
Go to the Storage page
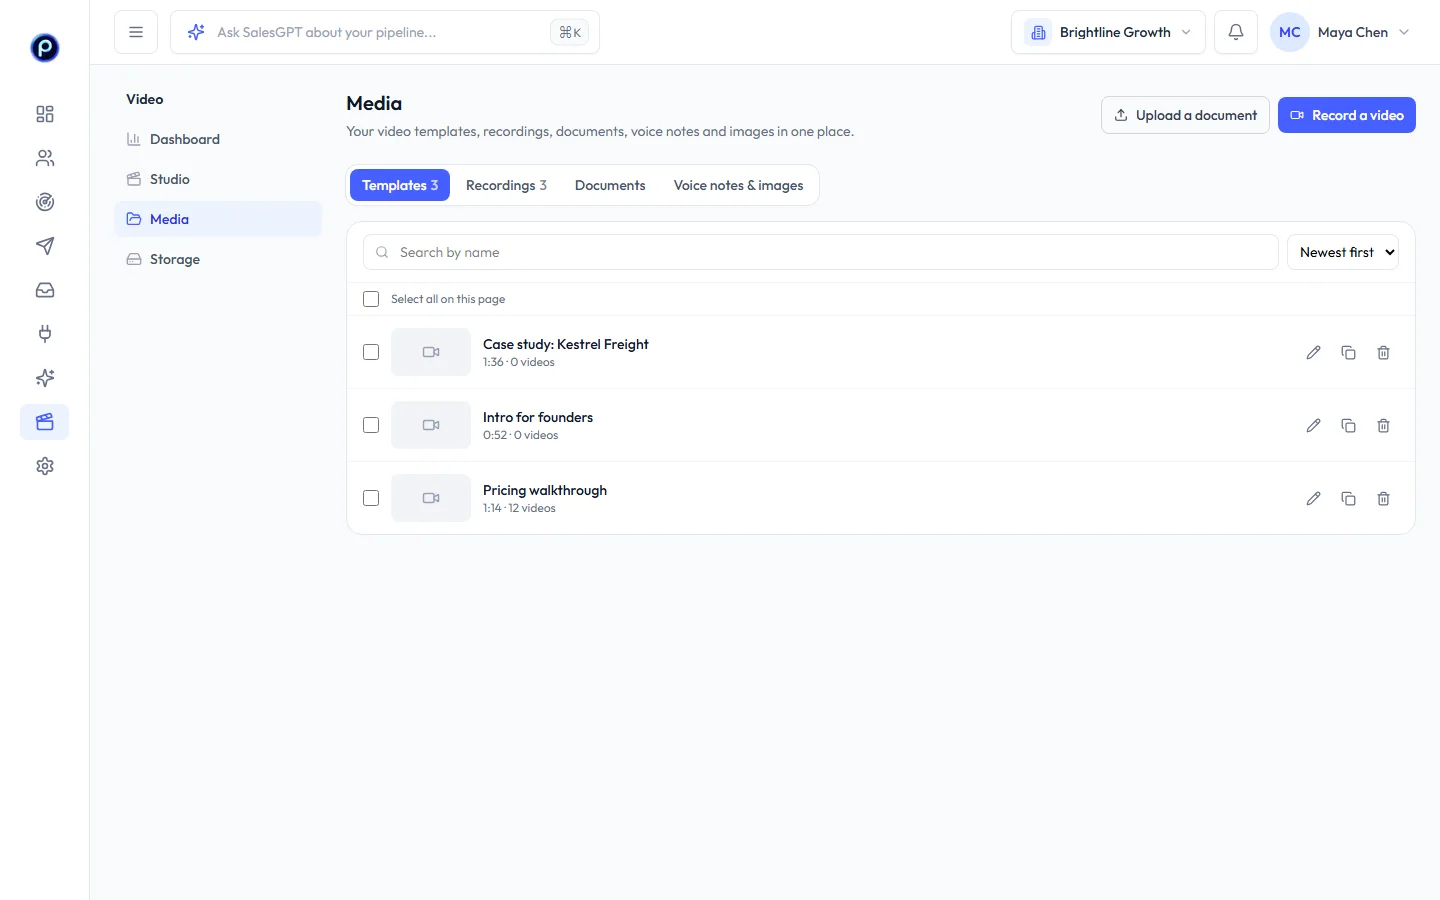(x=218, y=259)
